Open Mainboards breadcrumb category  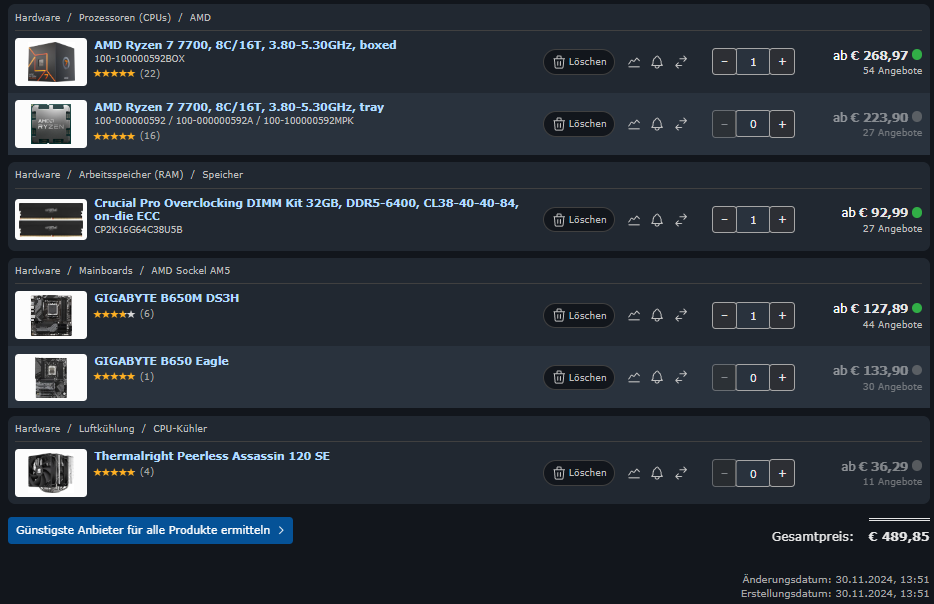point(105,270)
